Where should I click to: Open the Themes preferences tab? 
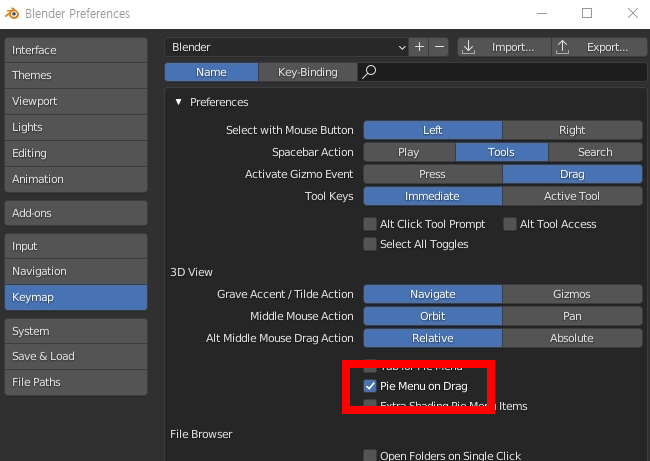point(76,75)
